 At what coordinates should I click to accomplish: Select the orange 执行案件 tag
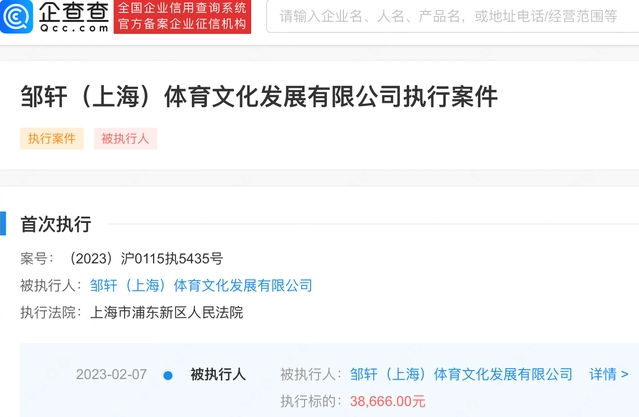(x=52, y=139)
